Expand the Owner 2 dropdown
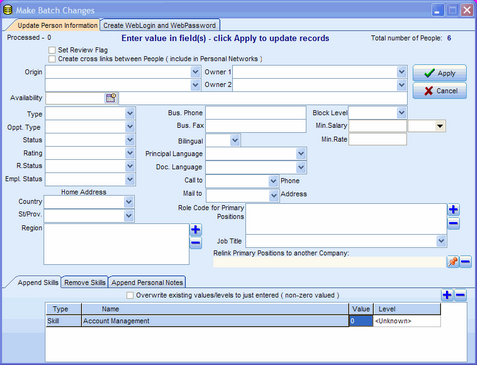 pos(402,85)
